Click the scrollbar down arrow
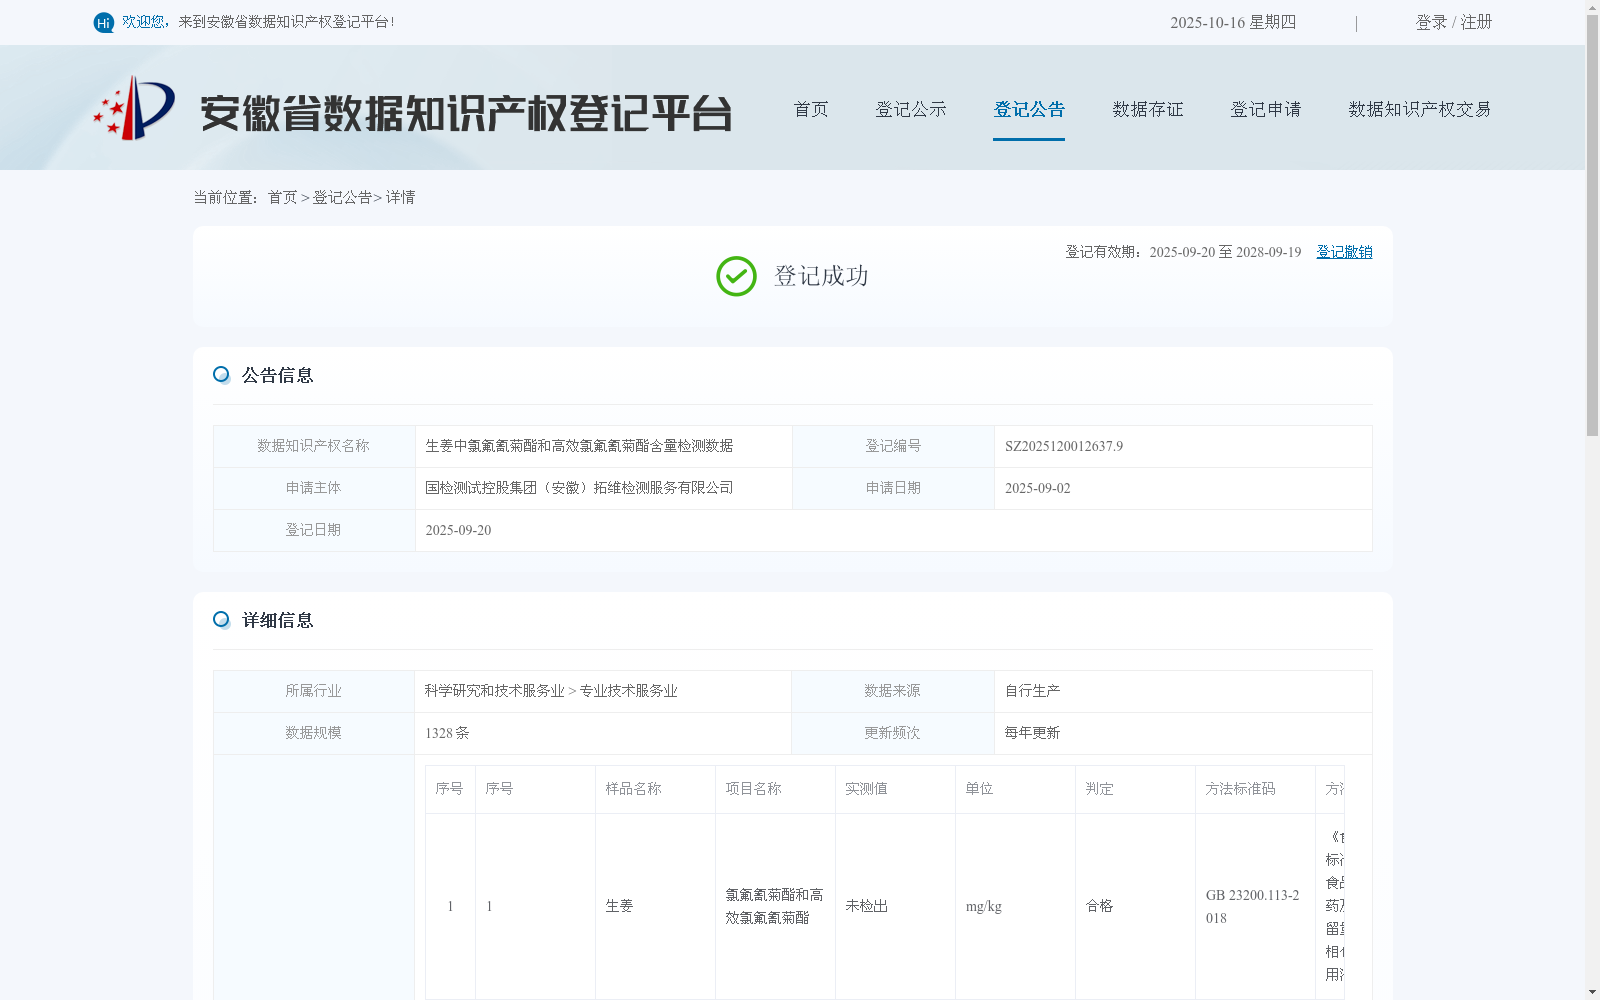This screenshot has width=1600, height=1000. [1592, 992]
